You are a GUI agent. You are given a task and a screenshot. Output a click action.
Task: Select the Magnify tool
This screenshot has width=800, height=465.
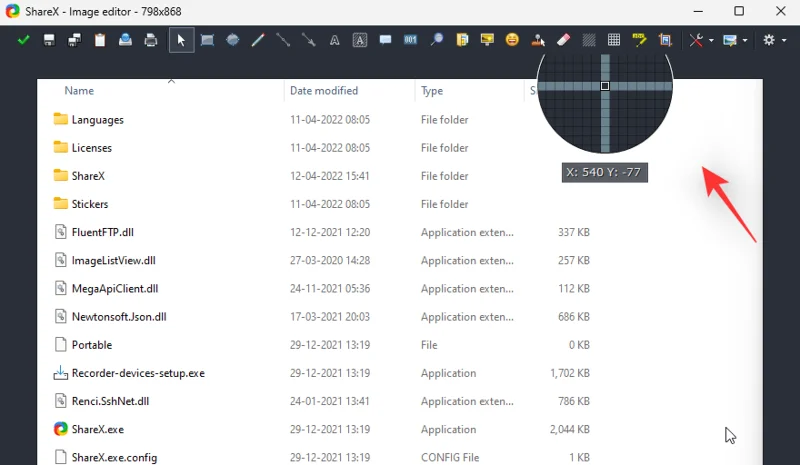tap(437, 40)
